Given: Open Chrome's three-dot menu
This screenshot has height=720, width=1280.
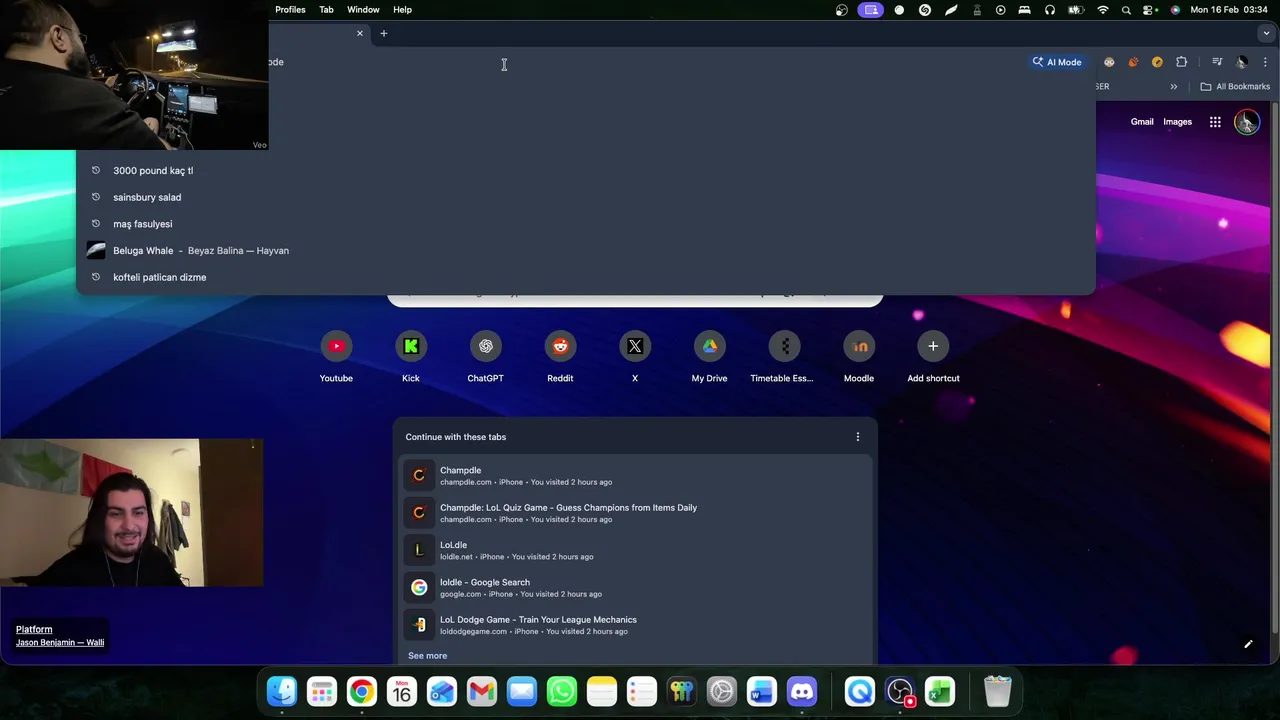Looking at the screenshot, I should (1265, 62).
